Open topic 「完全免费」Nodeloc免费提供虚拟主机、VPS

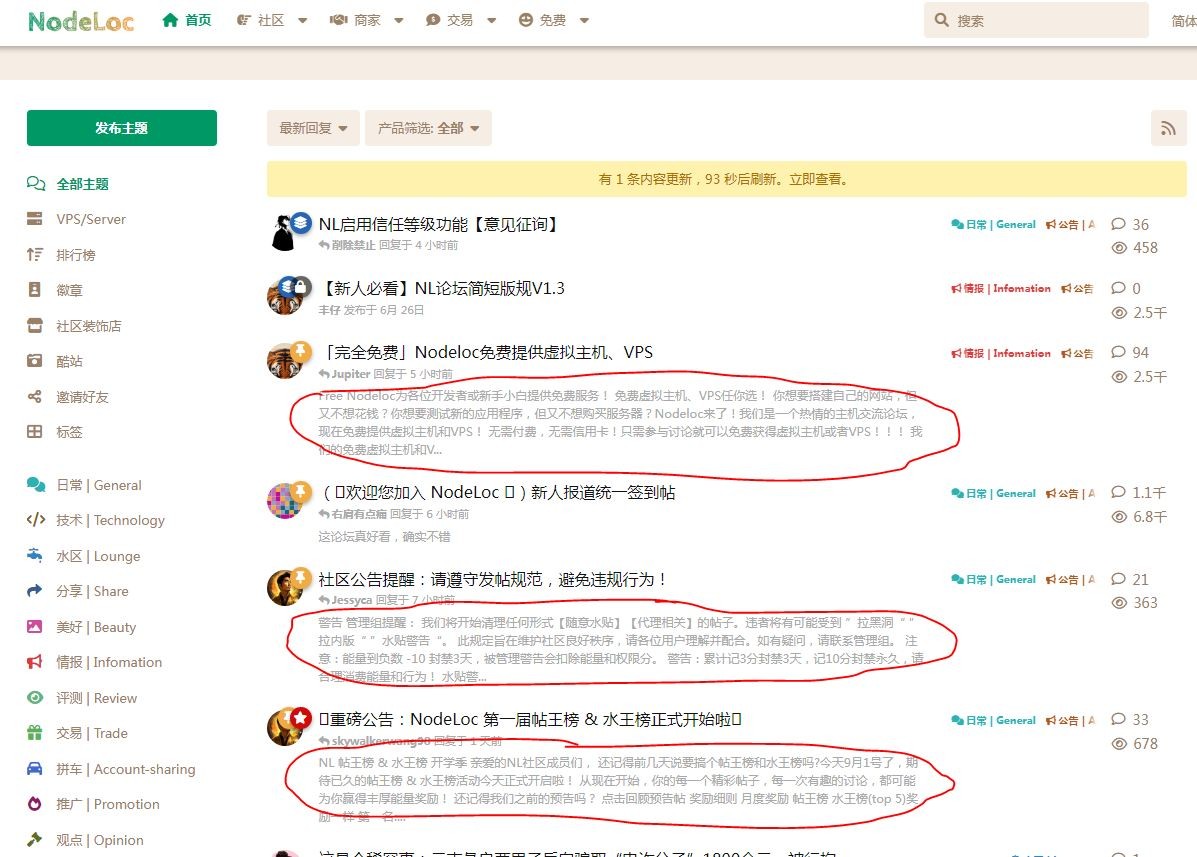(x=486, y=353)
